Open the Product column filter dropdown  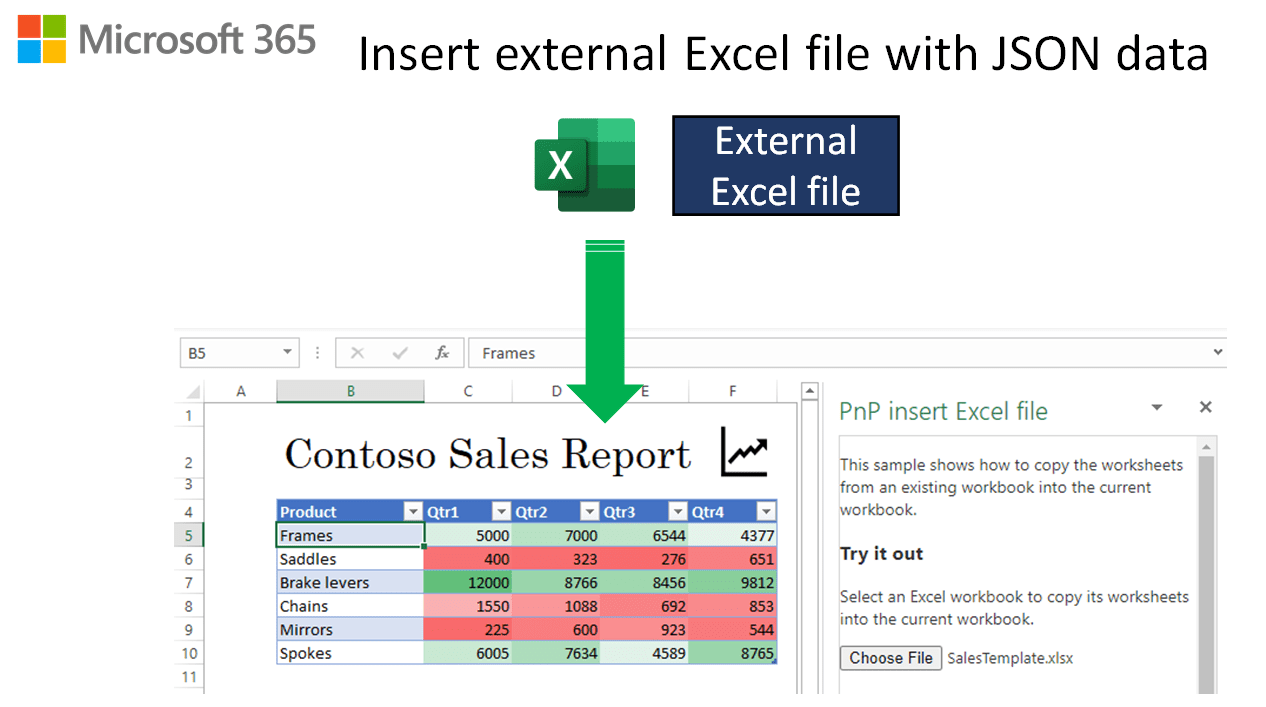(x=413, y=511)
